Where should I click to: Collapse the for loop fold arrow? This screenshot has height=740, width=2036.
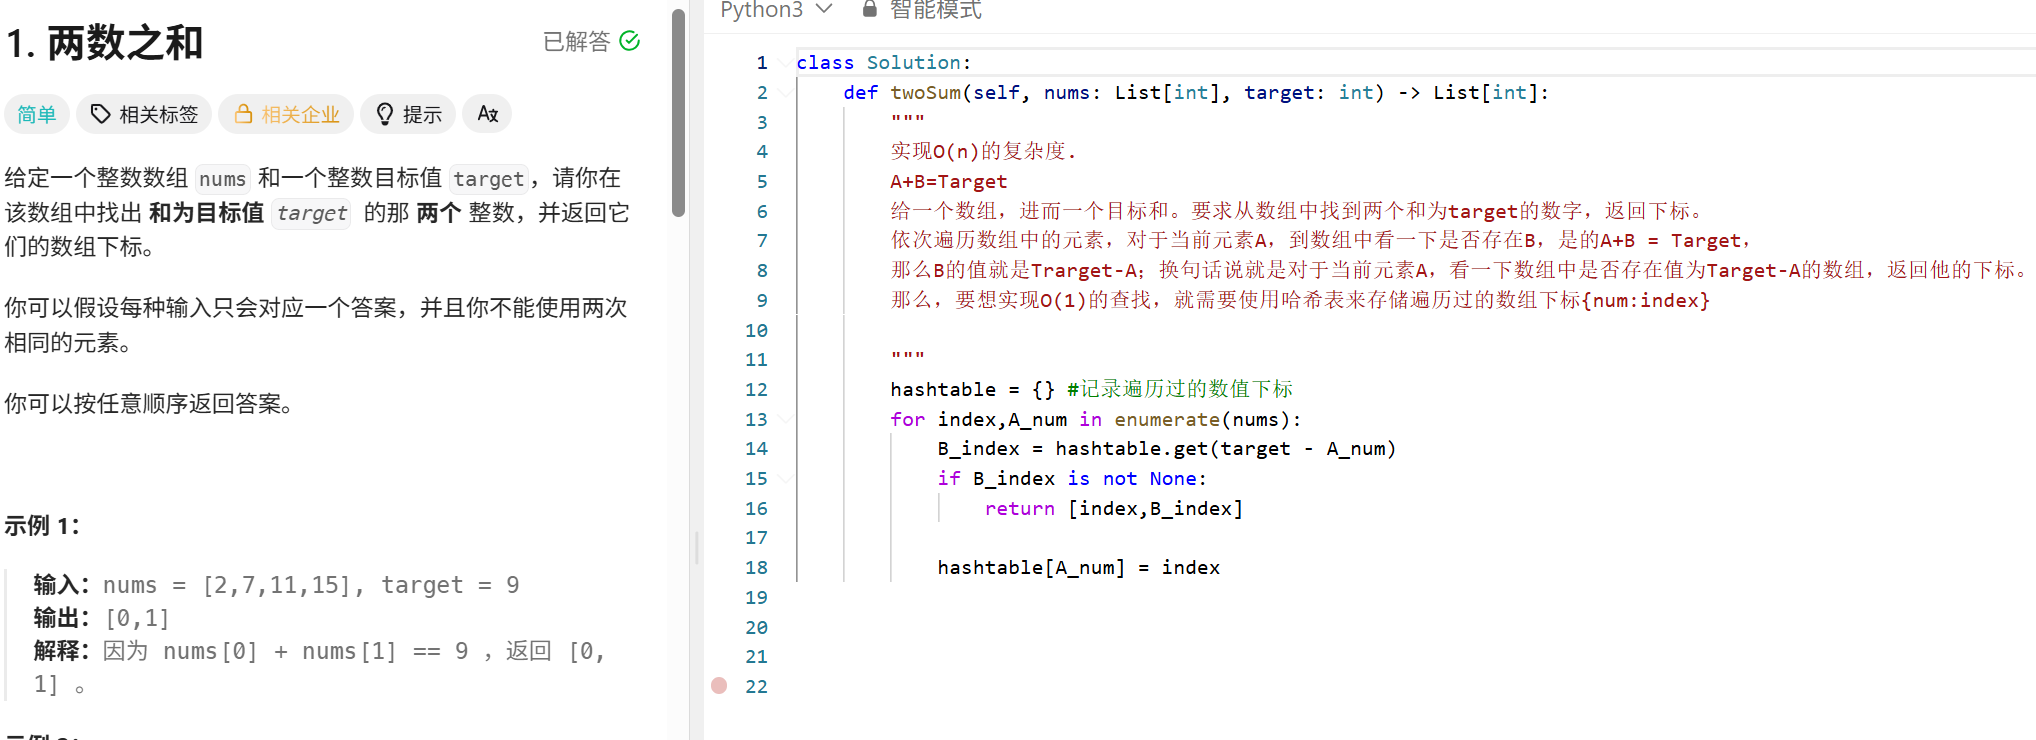(x=785, y=419)
